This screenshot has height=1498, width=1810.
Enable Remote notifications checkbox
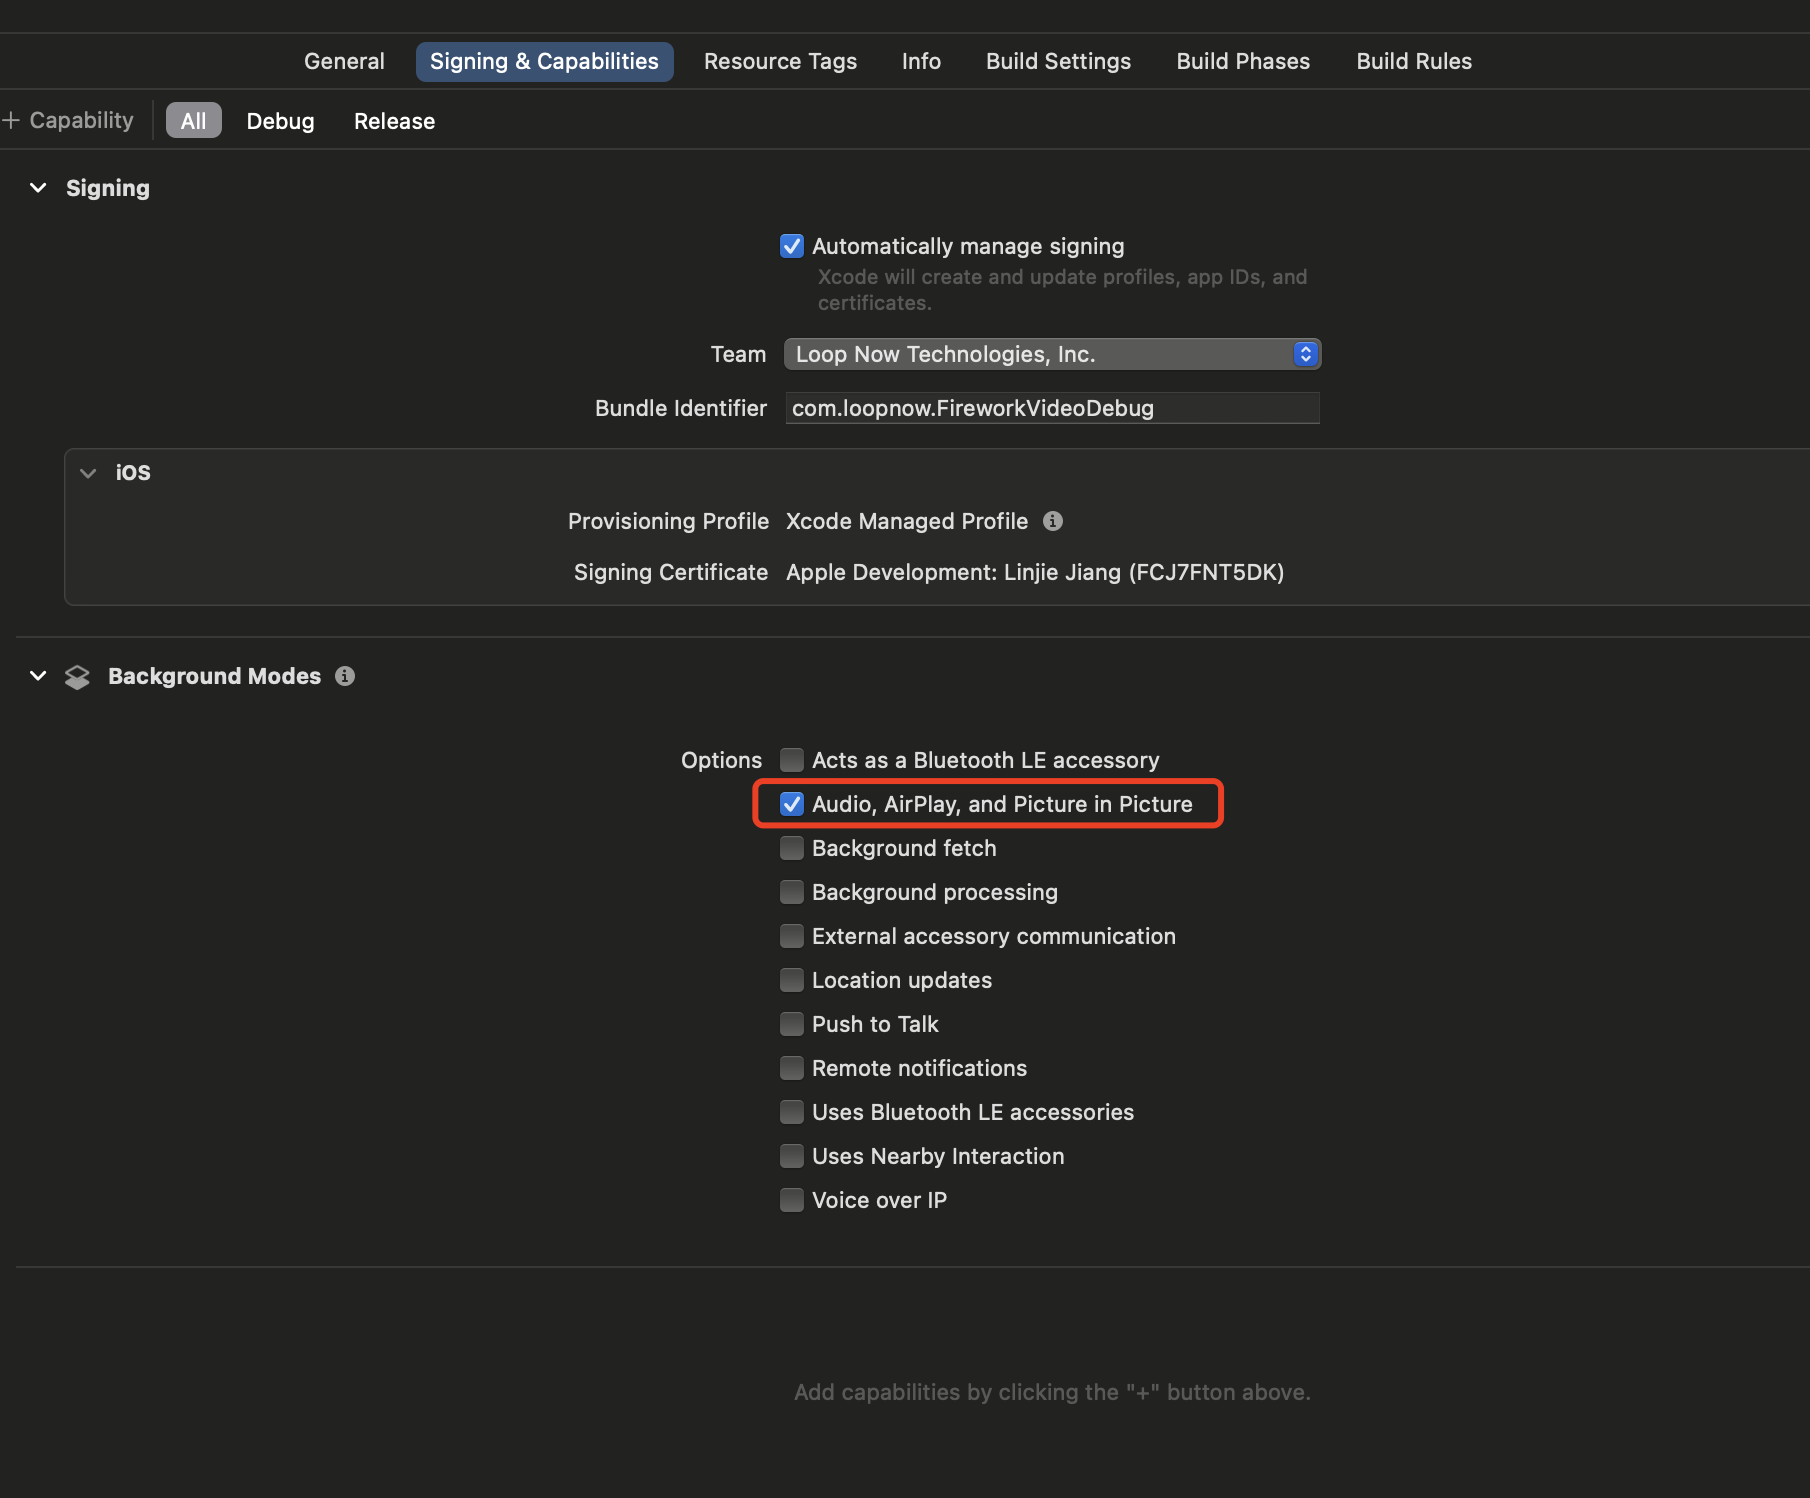coord(792,1068)
